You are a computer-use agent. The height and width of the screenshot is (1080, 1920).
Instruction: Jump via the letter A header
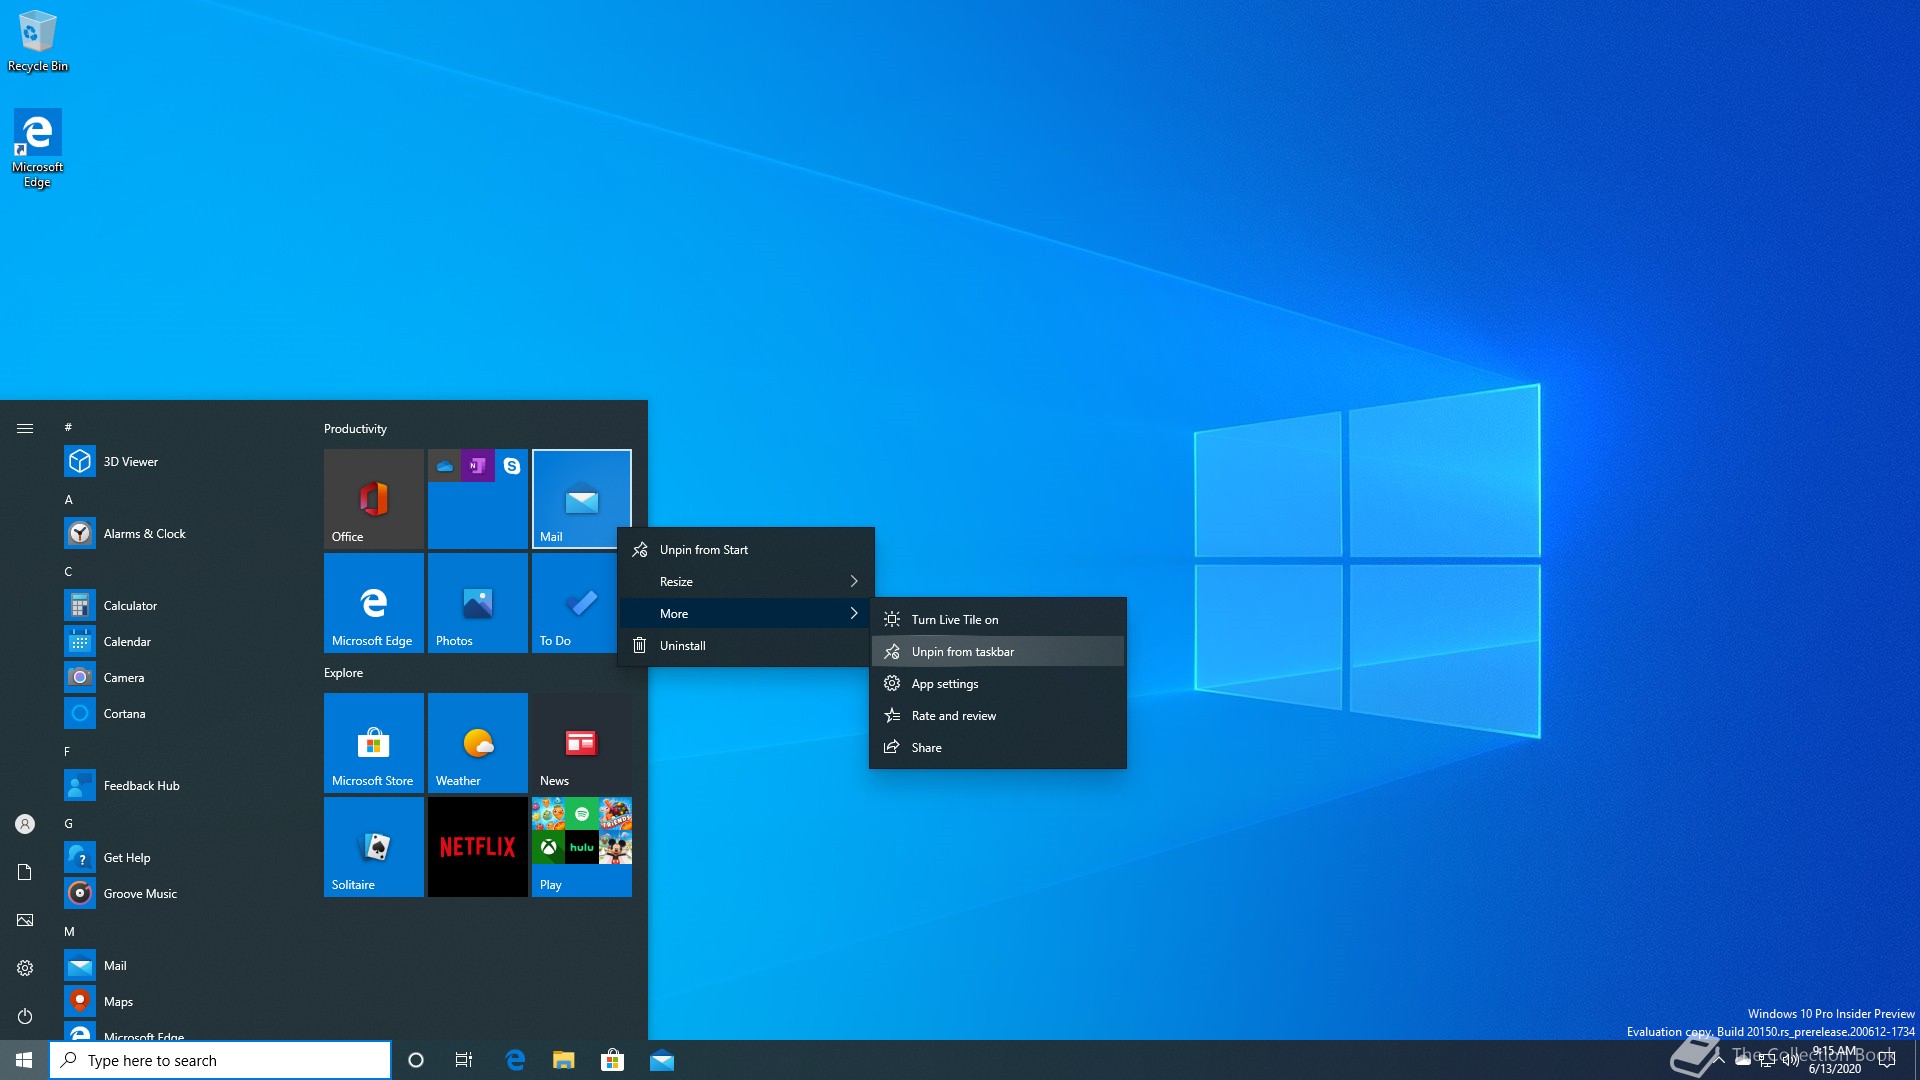pyautogui.click(x=69, y=499)
